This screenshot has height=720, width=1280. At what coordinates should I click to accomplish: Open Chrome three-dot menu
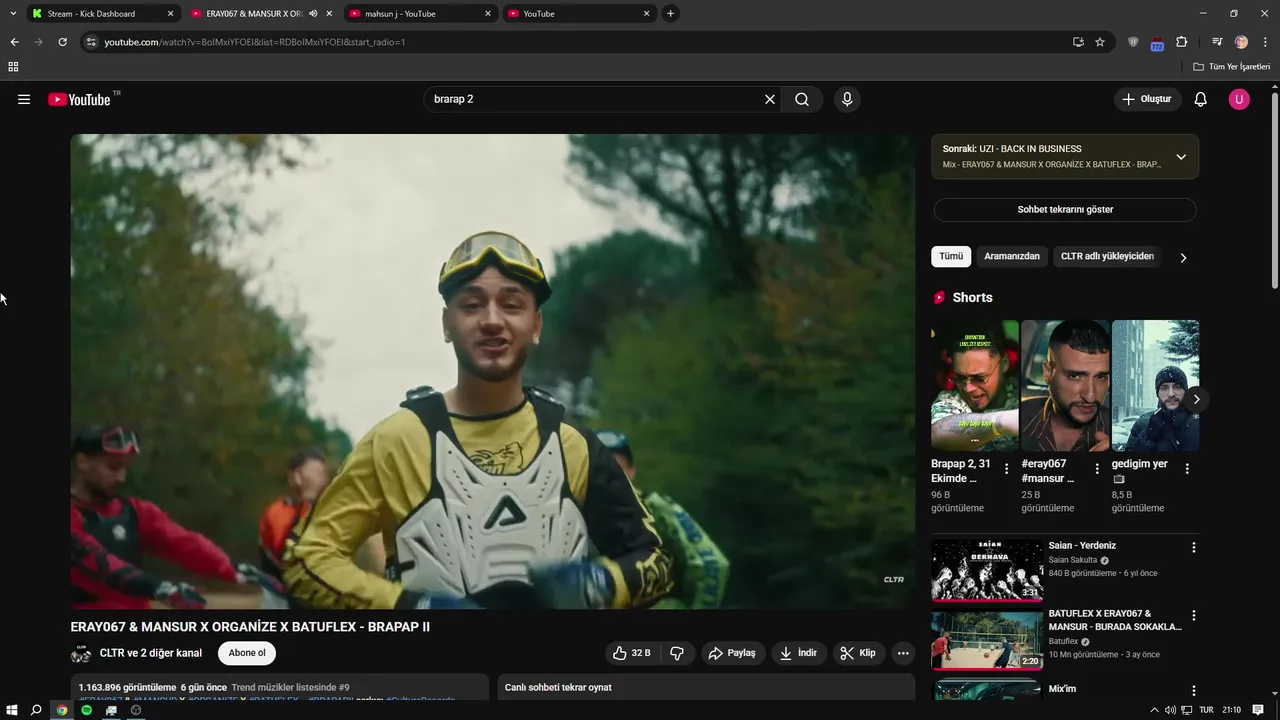tap(1266, 42)
